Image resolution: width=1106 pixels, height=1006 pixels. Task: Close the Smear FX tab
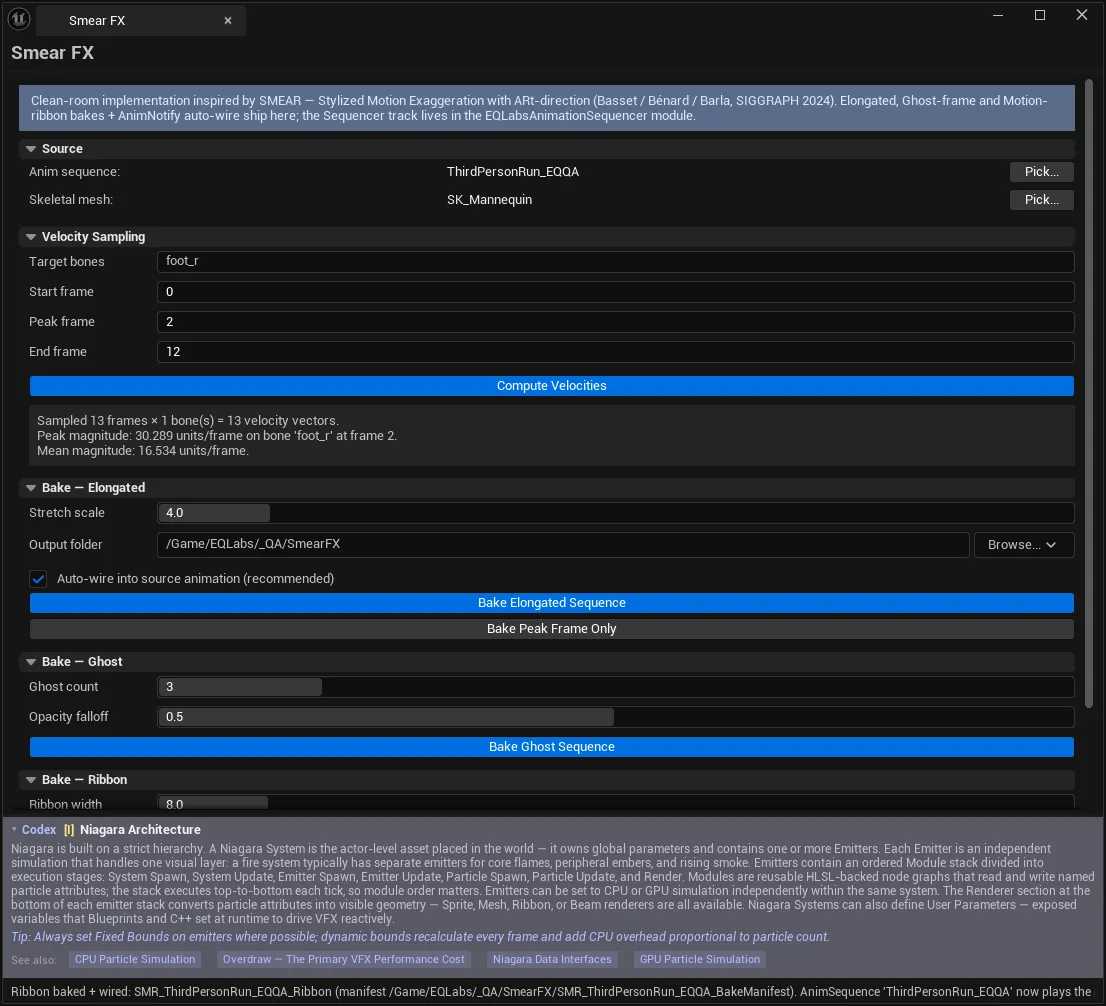[x=228, y=20]
